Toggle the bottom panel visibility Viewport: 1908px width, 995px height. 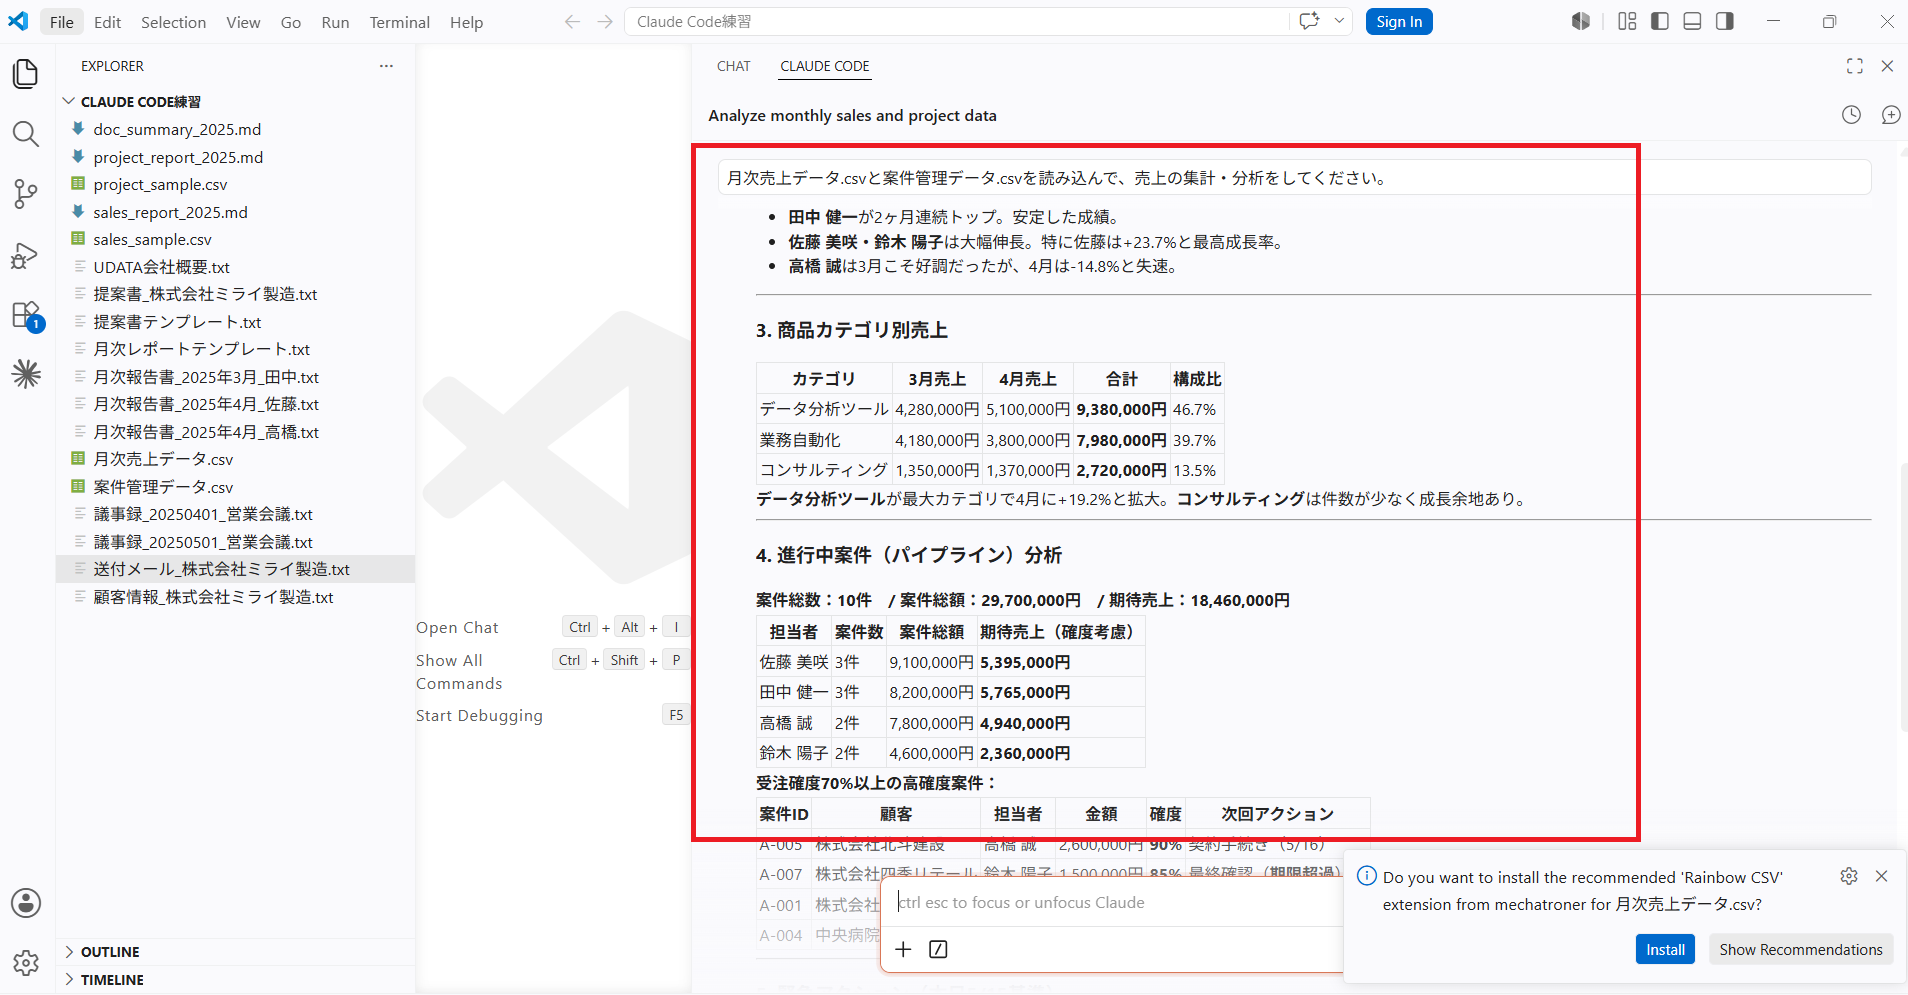pyautogui.click(x=1692, y=21)
